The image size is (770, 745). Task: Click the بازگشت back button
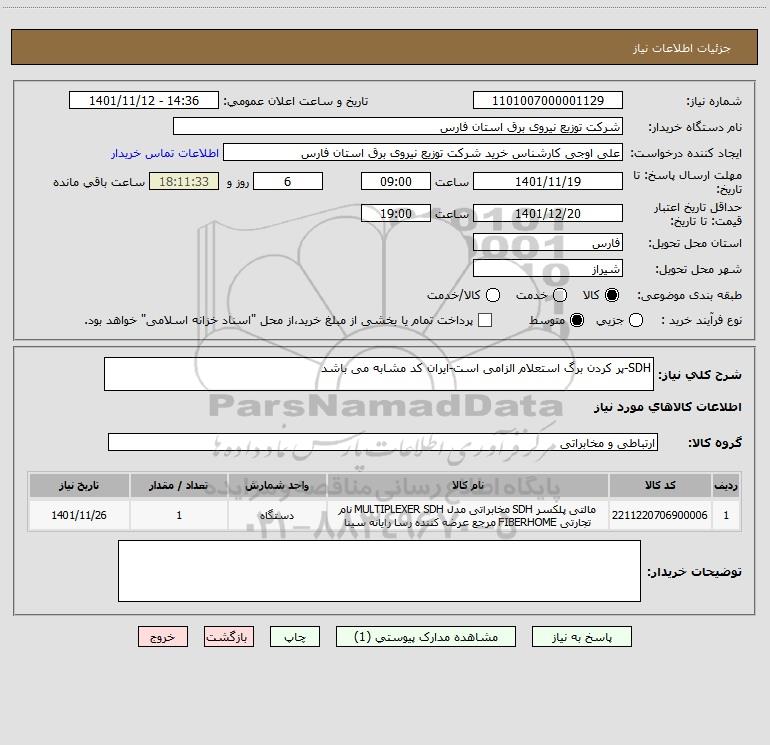point(229,637)
